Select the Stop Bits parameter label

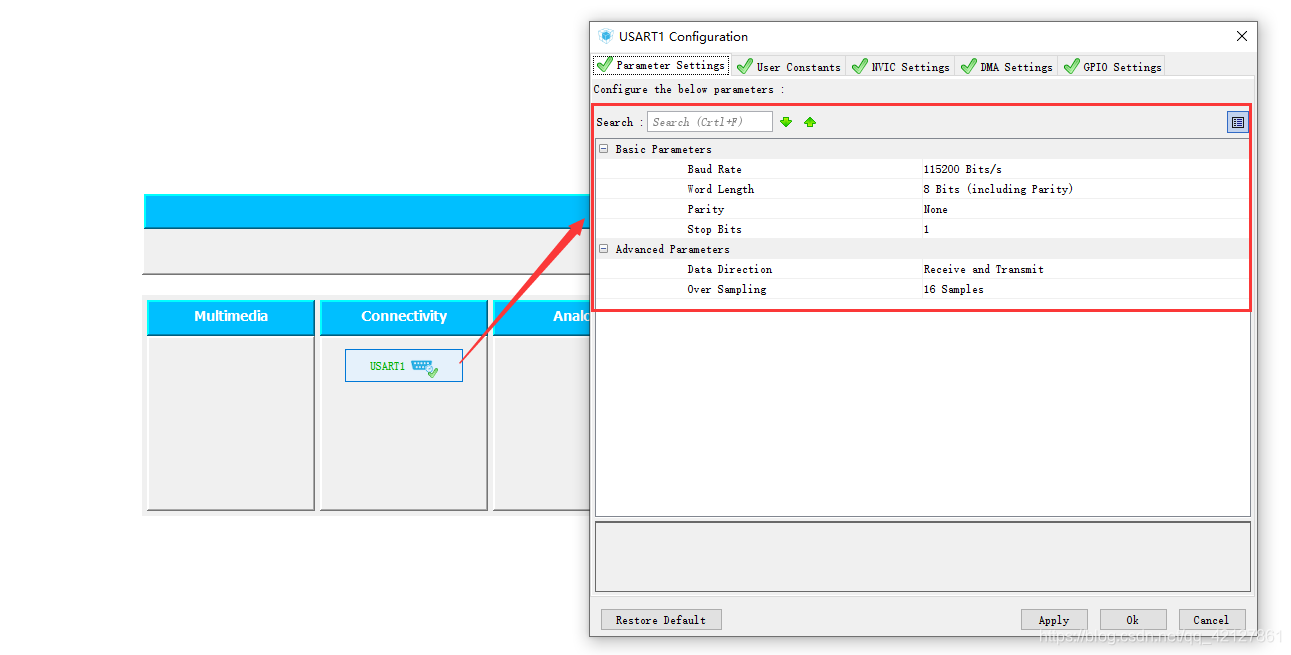point(714,229)
